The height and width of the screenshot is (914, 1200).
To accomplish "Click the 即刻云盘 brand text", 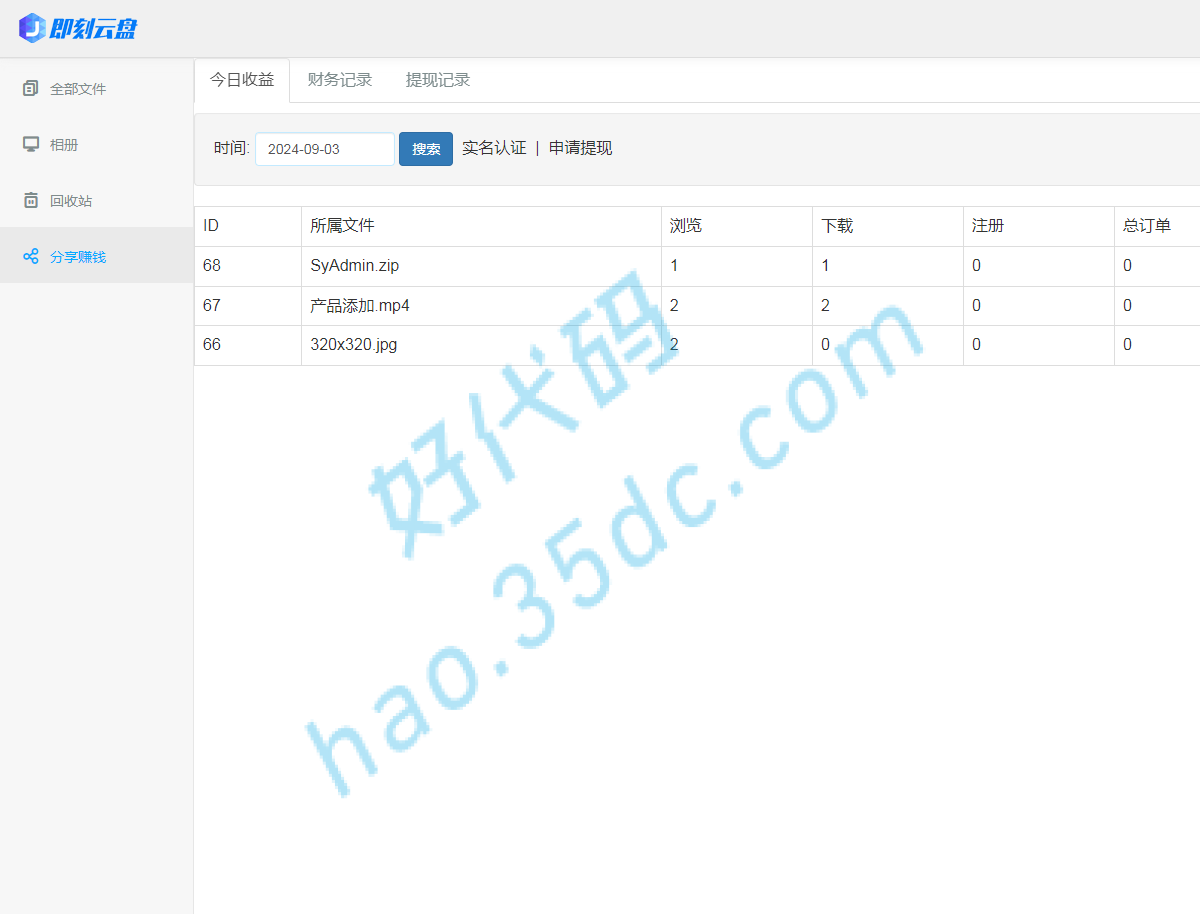I will (x=93, y=29).
